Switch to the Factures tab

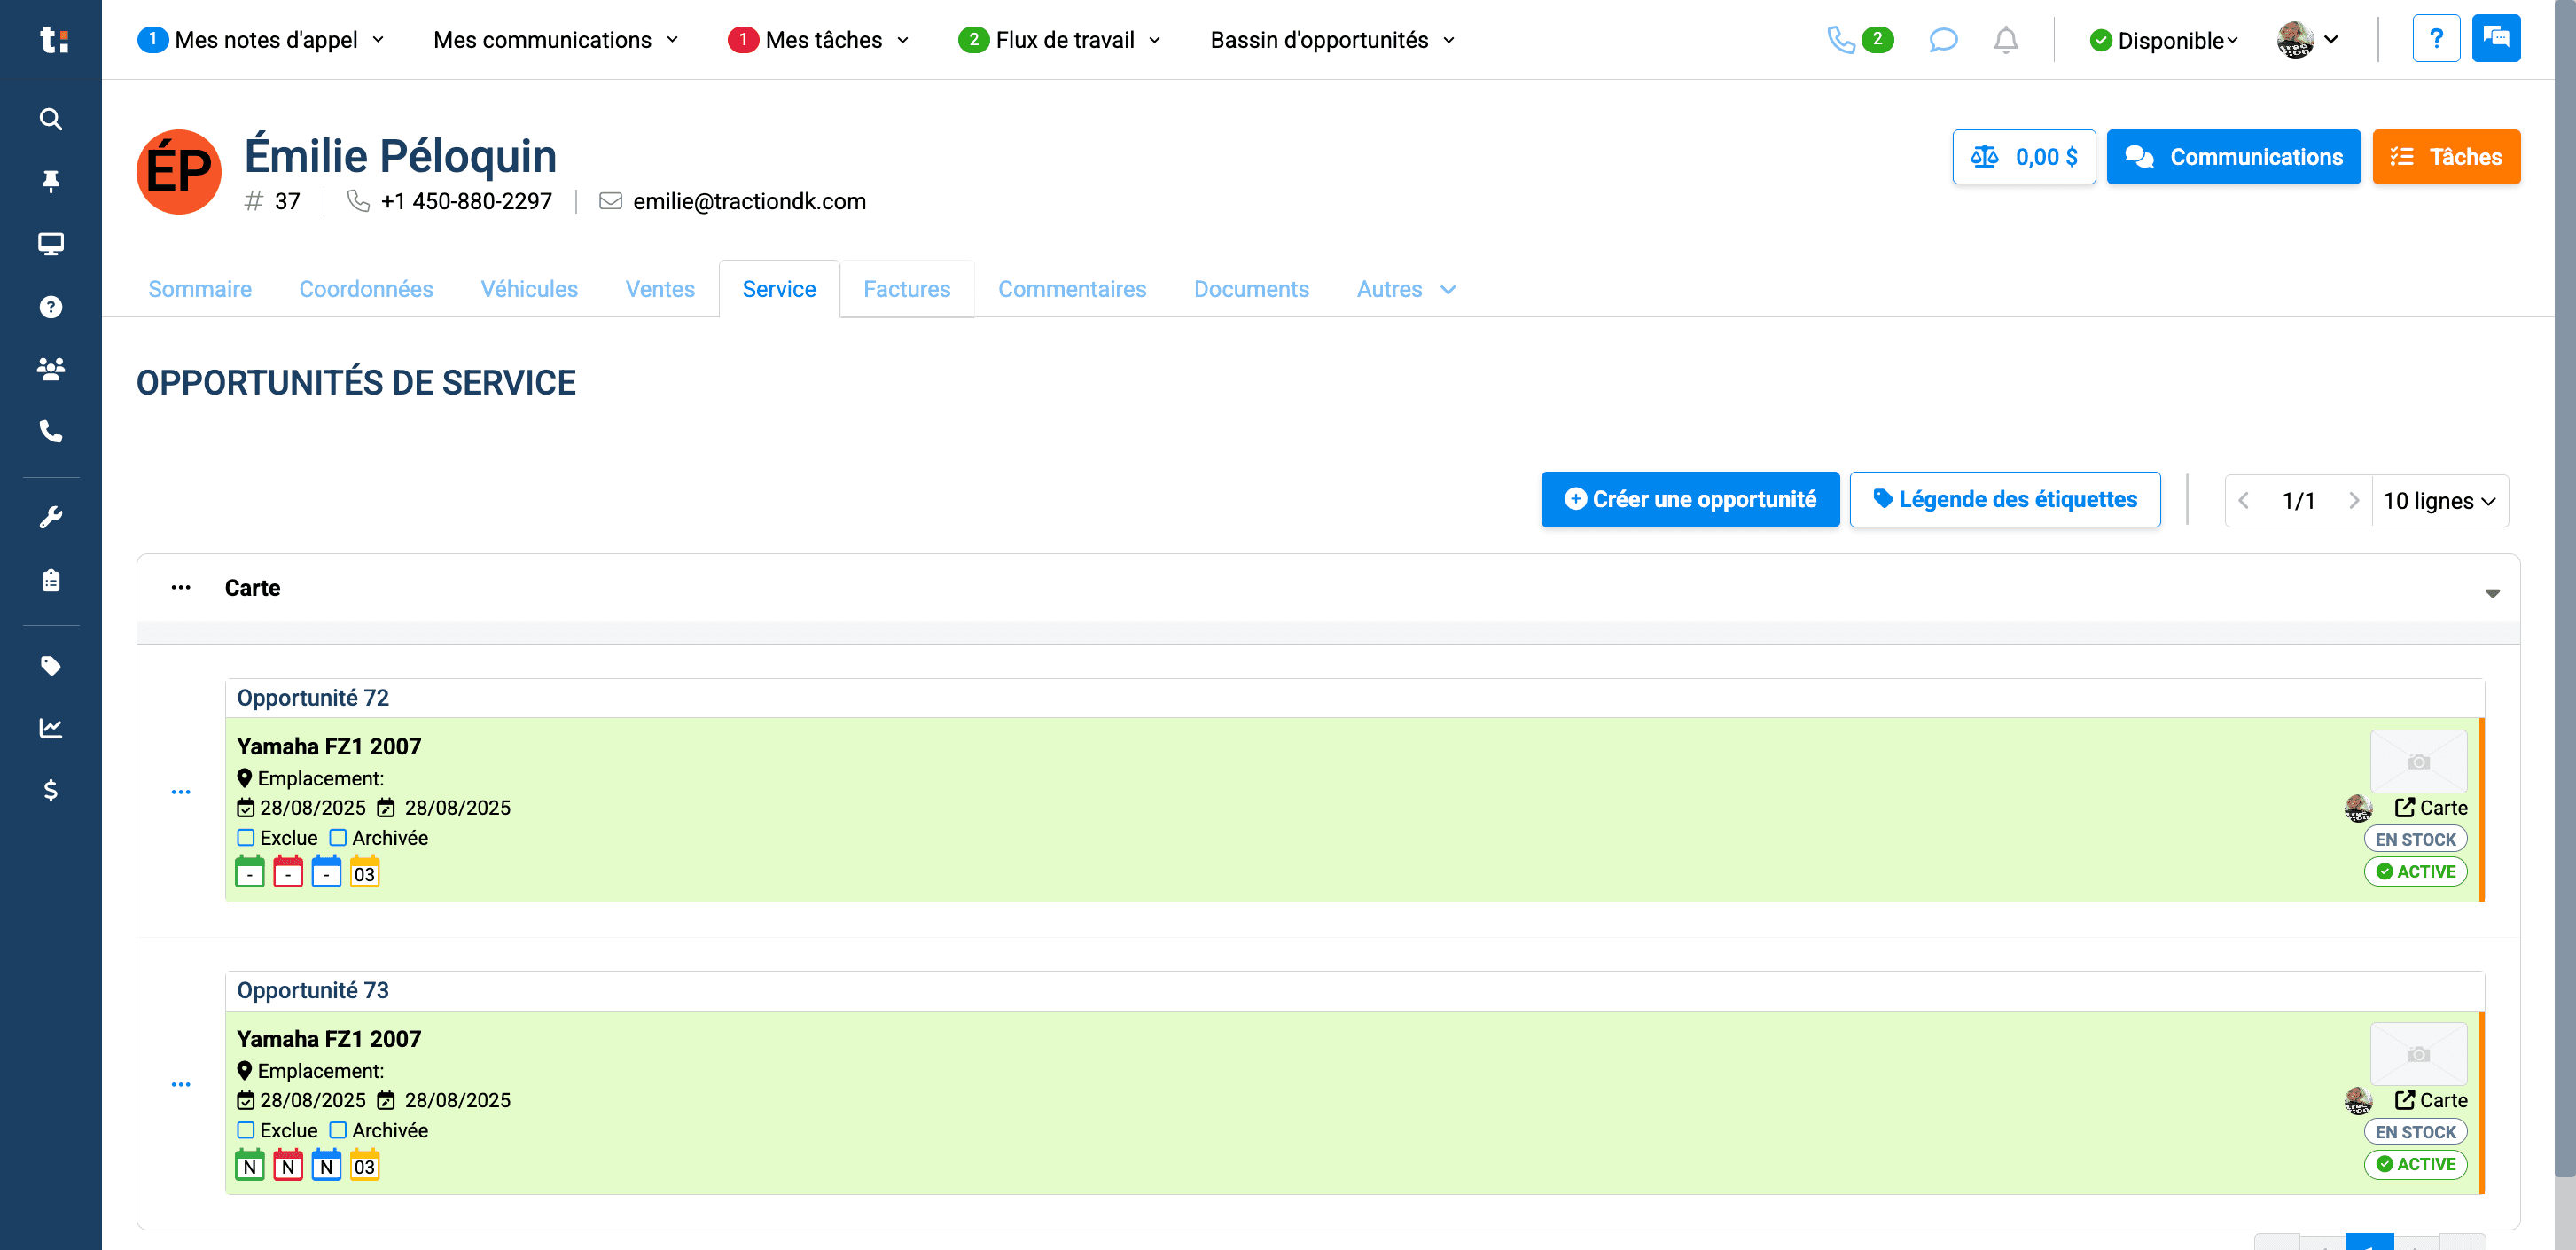[907, 289]
